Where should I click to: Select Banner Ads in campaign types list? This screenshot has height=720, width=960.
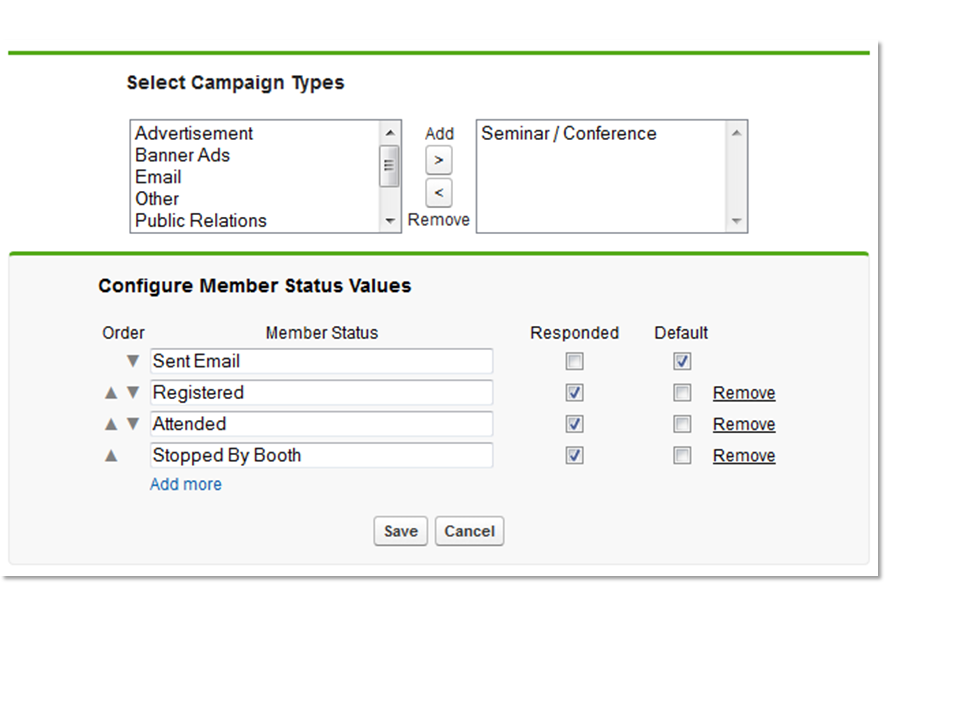click(x=182, y=156)
